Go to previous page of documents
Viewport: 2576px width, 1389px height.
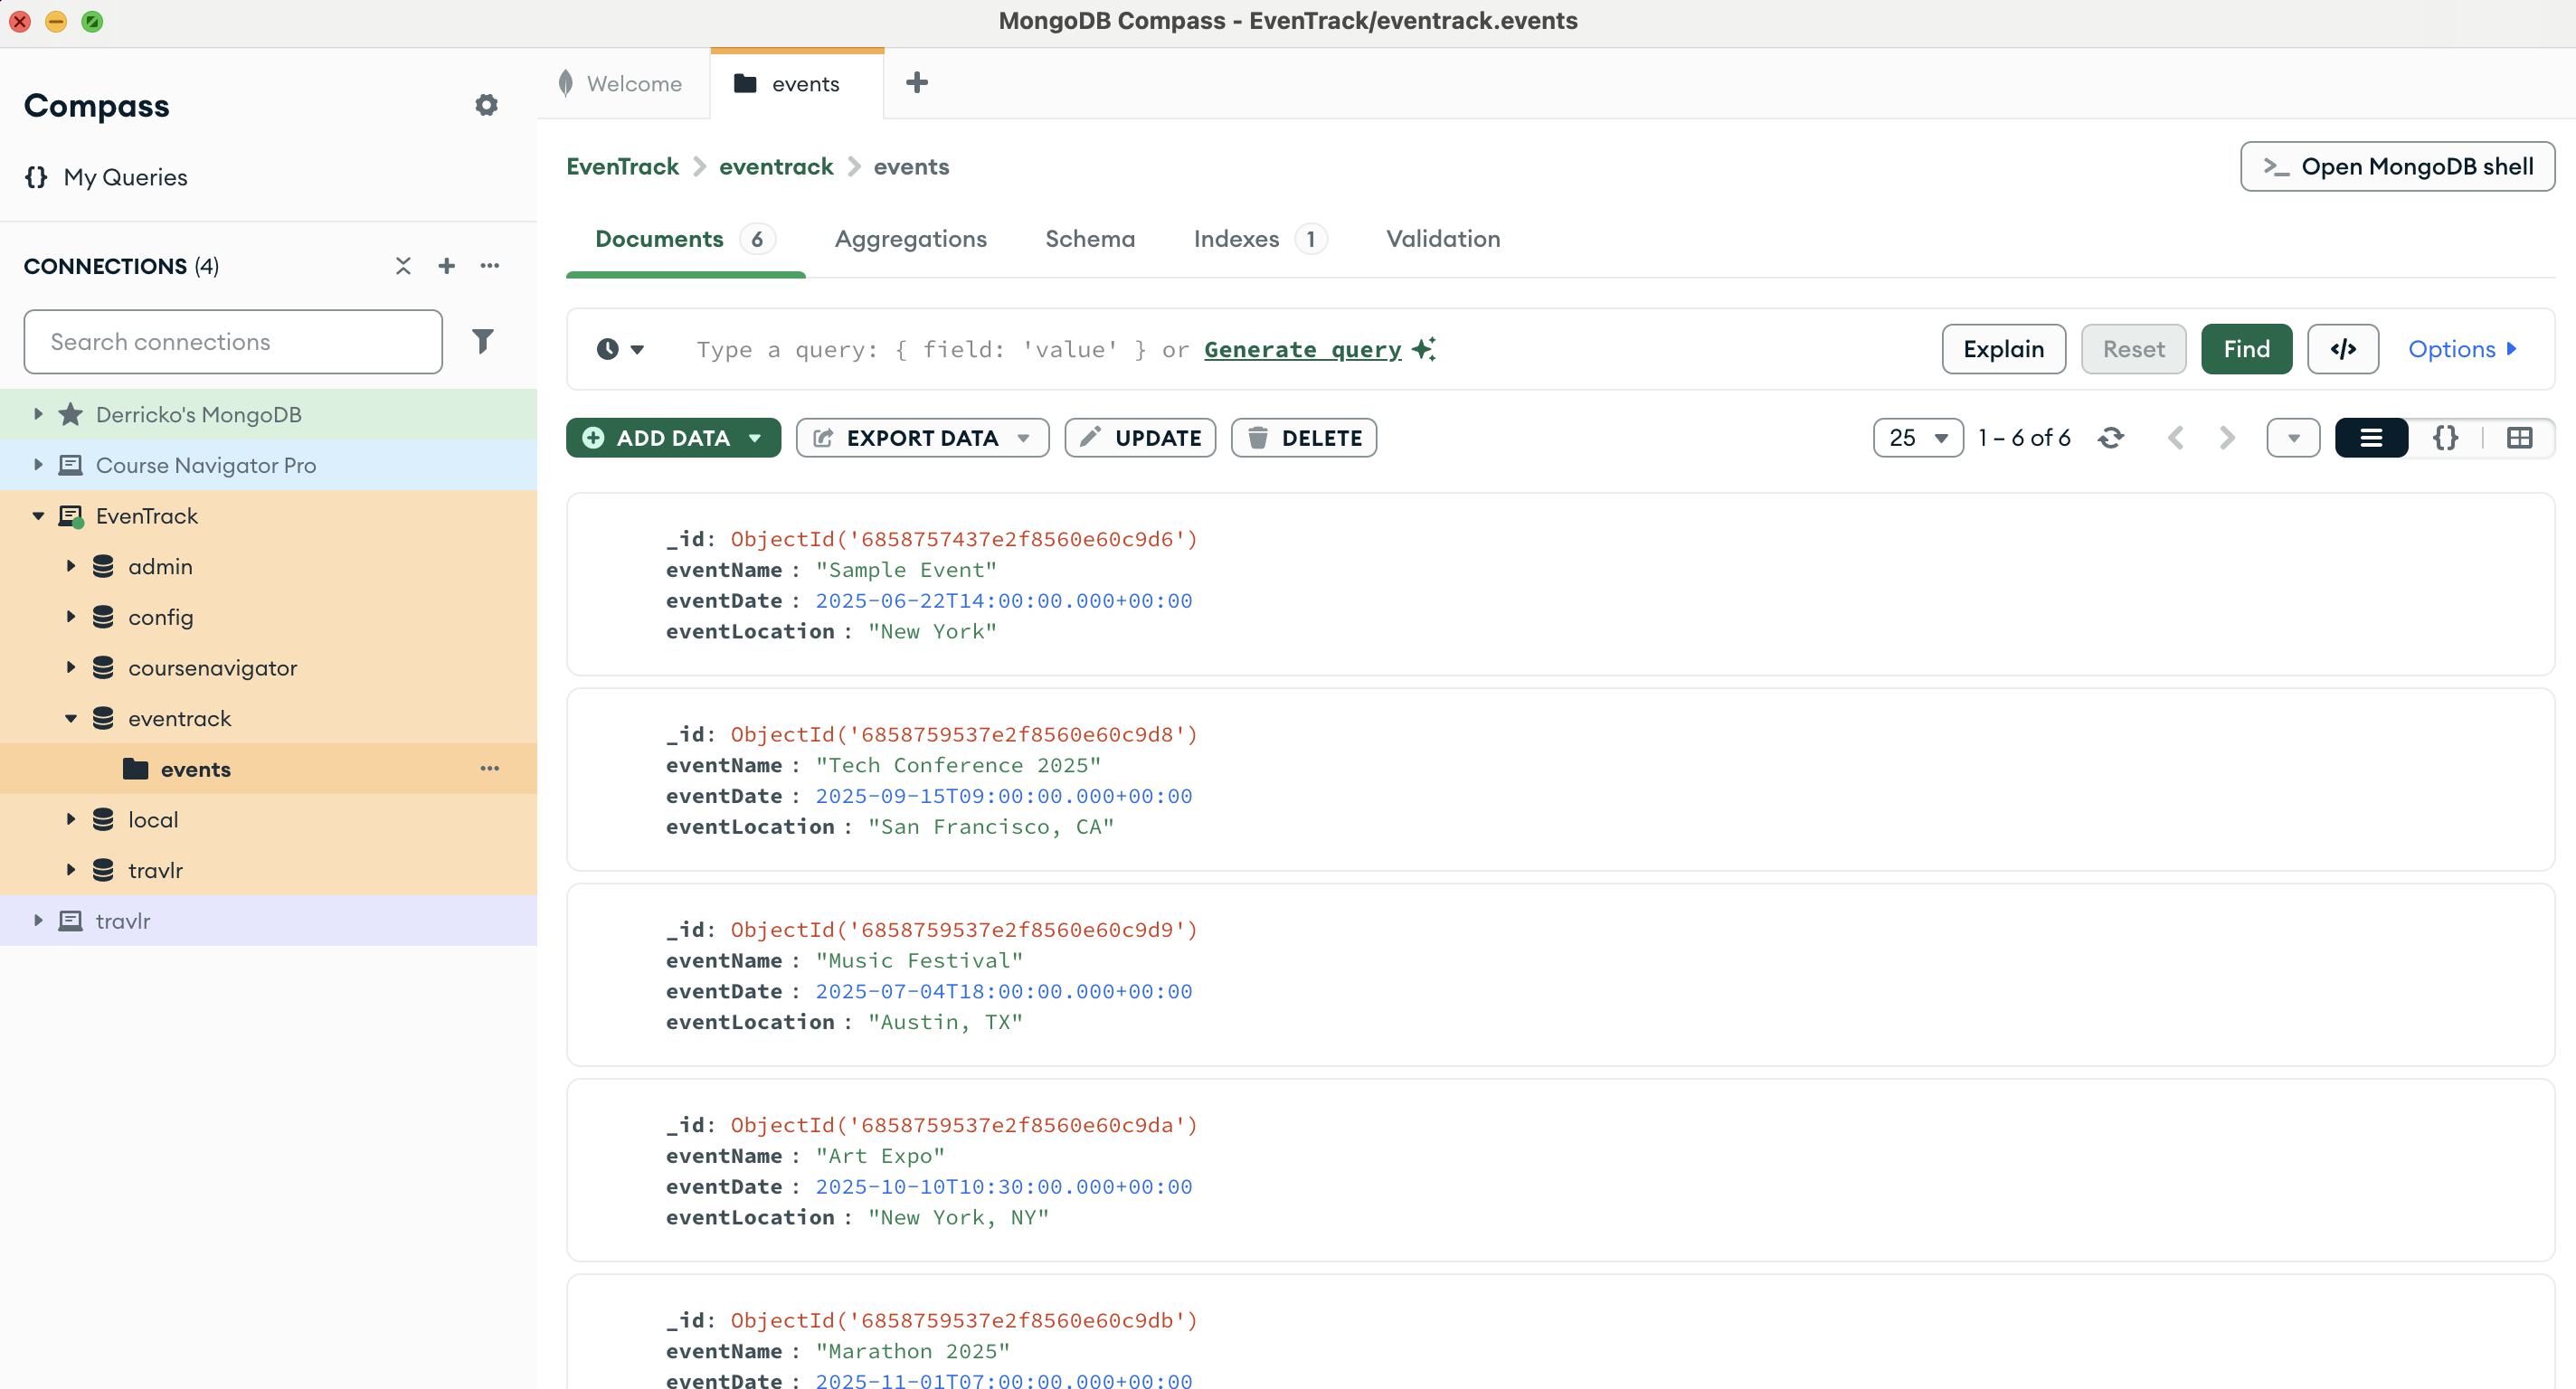point(2175,438)
